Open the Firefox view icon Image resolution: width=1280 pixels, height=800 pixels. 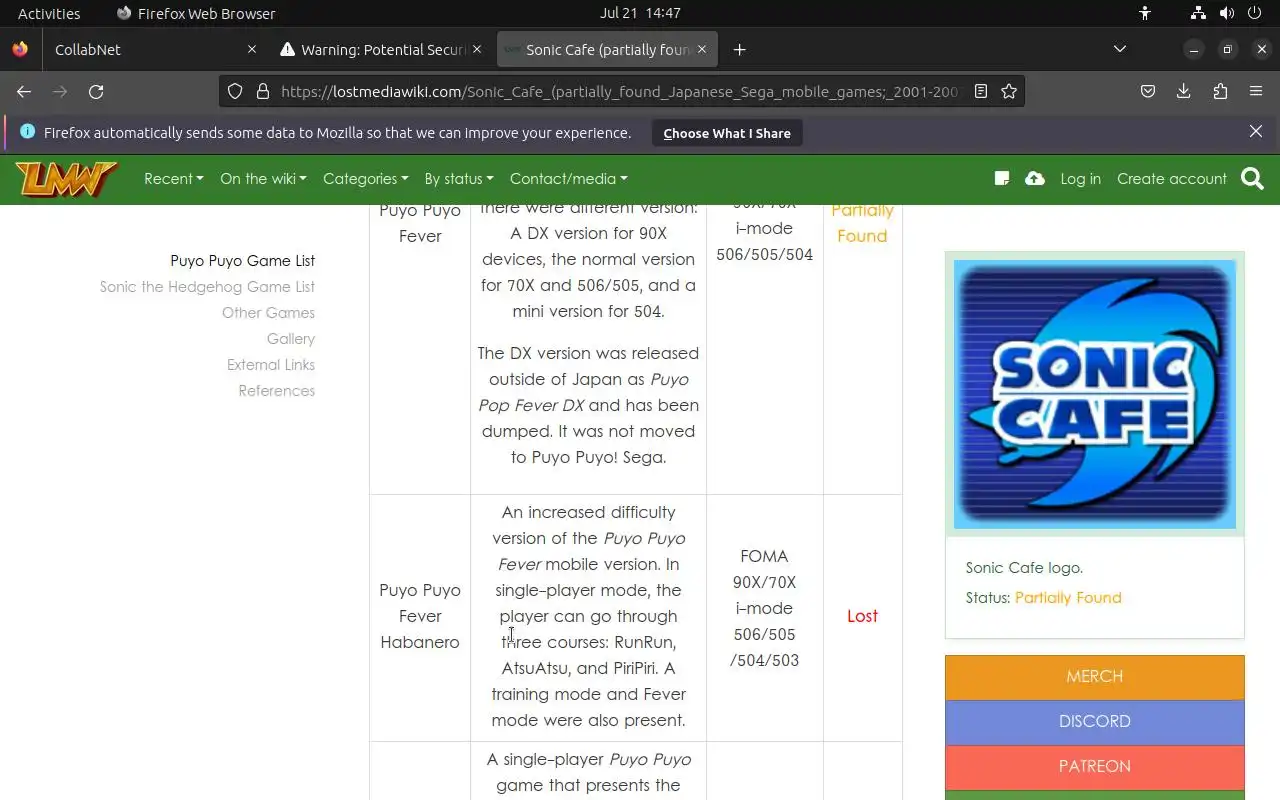pyautogui.click(x=20, y=49)
